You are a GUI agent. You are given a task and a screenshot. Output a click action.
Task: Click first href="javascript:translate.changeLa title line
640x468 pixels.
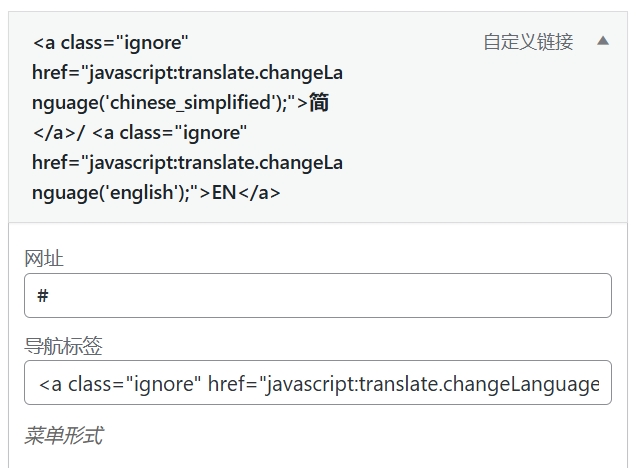tap(187, 73)
